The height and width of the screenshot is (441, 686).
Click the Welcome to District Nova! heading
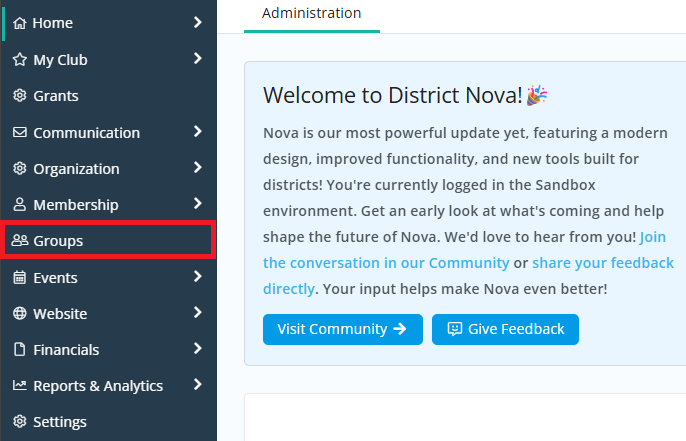tap(392, 95)
